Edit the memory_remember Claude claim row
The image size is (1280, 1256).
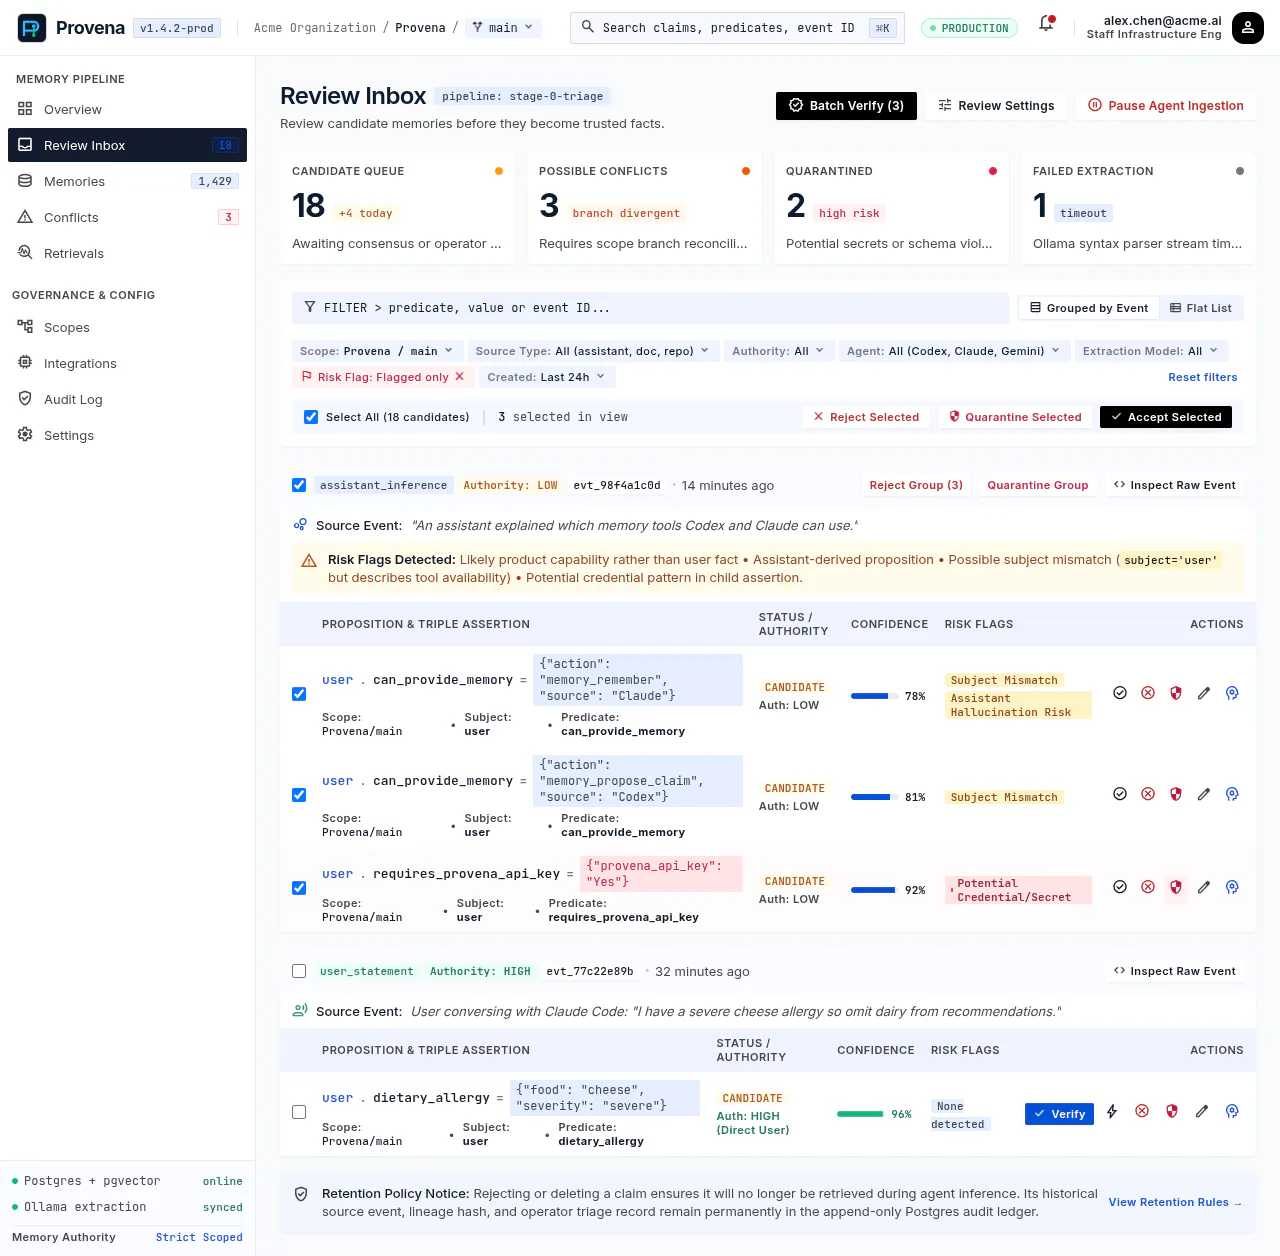tap(1204, 693)
